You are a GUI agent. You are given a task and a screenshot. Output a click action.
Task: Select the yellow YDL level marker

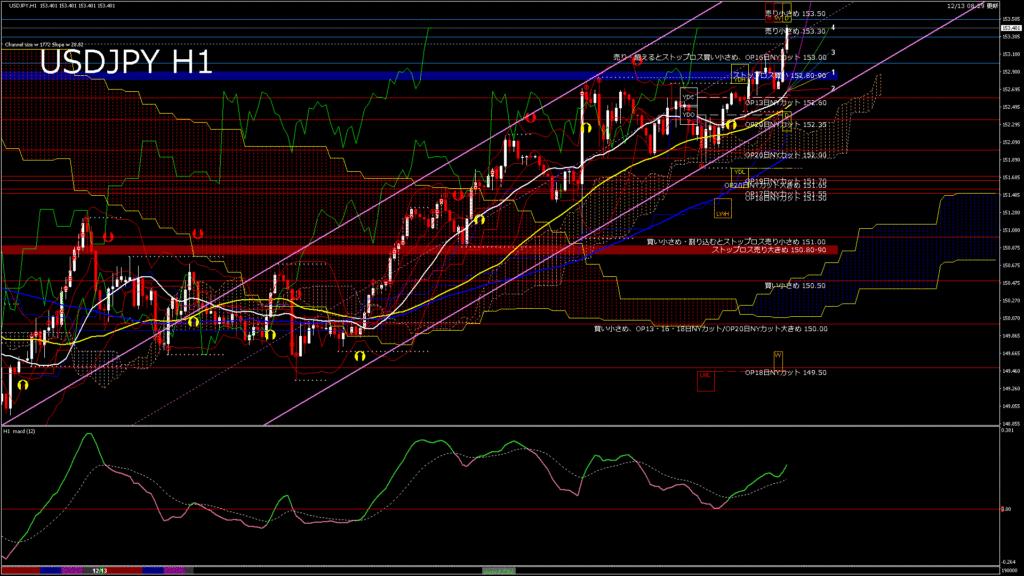click(x=740, y=172)
